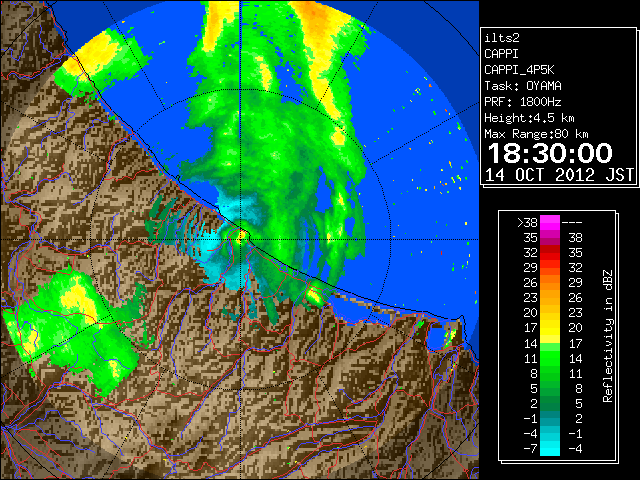Click the Height:4.5 km text
640x480 pixels.
tap(529, 118)
